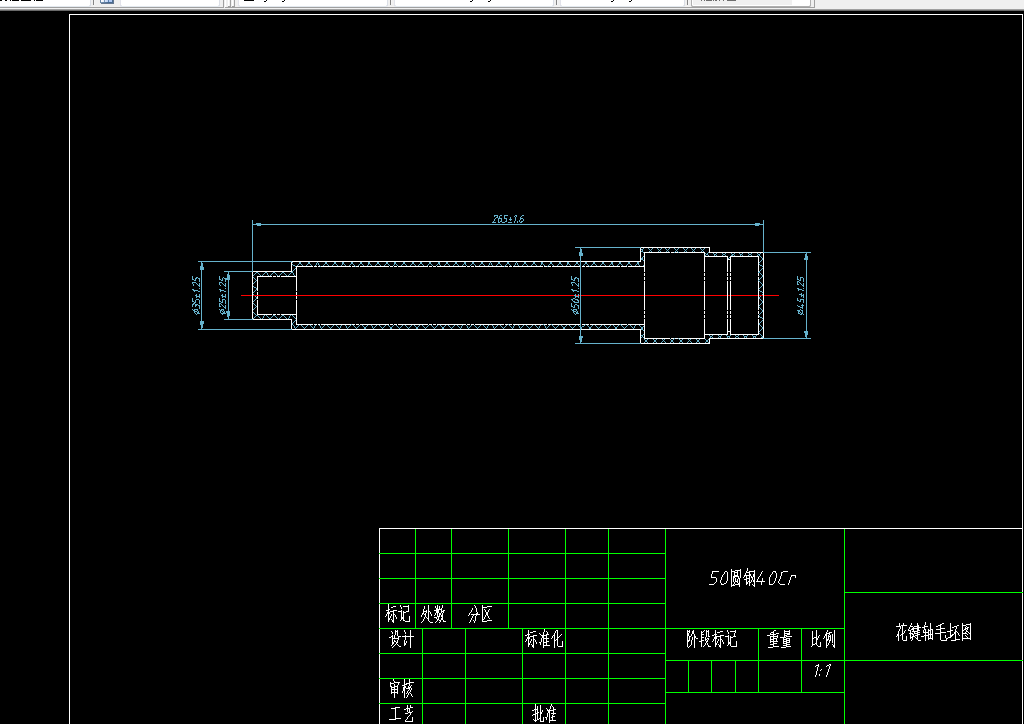Select the ø50±1.25 diameter dimension text
1024x724 pixels.
[575, 295]
